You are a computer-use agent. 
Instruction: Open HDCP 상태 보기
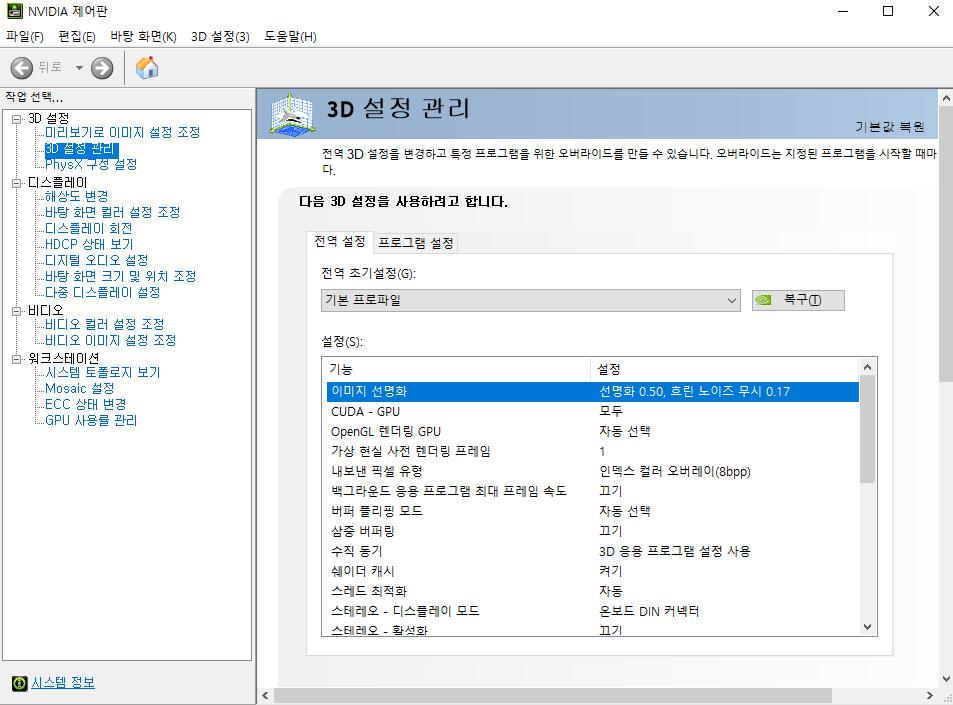click(x=89, y=244)
